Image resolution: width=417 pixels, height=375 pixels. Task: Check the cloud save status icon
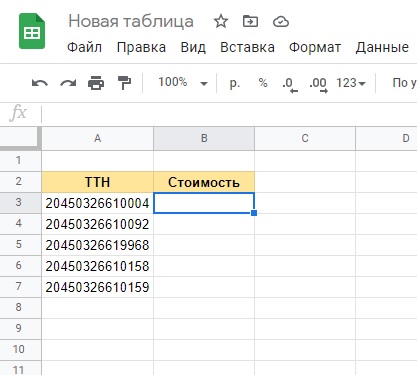[x=281, y=22]
